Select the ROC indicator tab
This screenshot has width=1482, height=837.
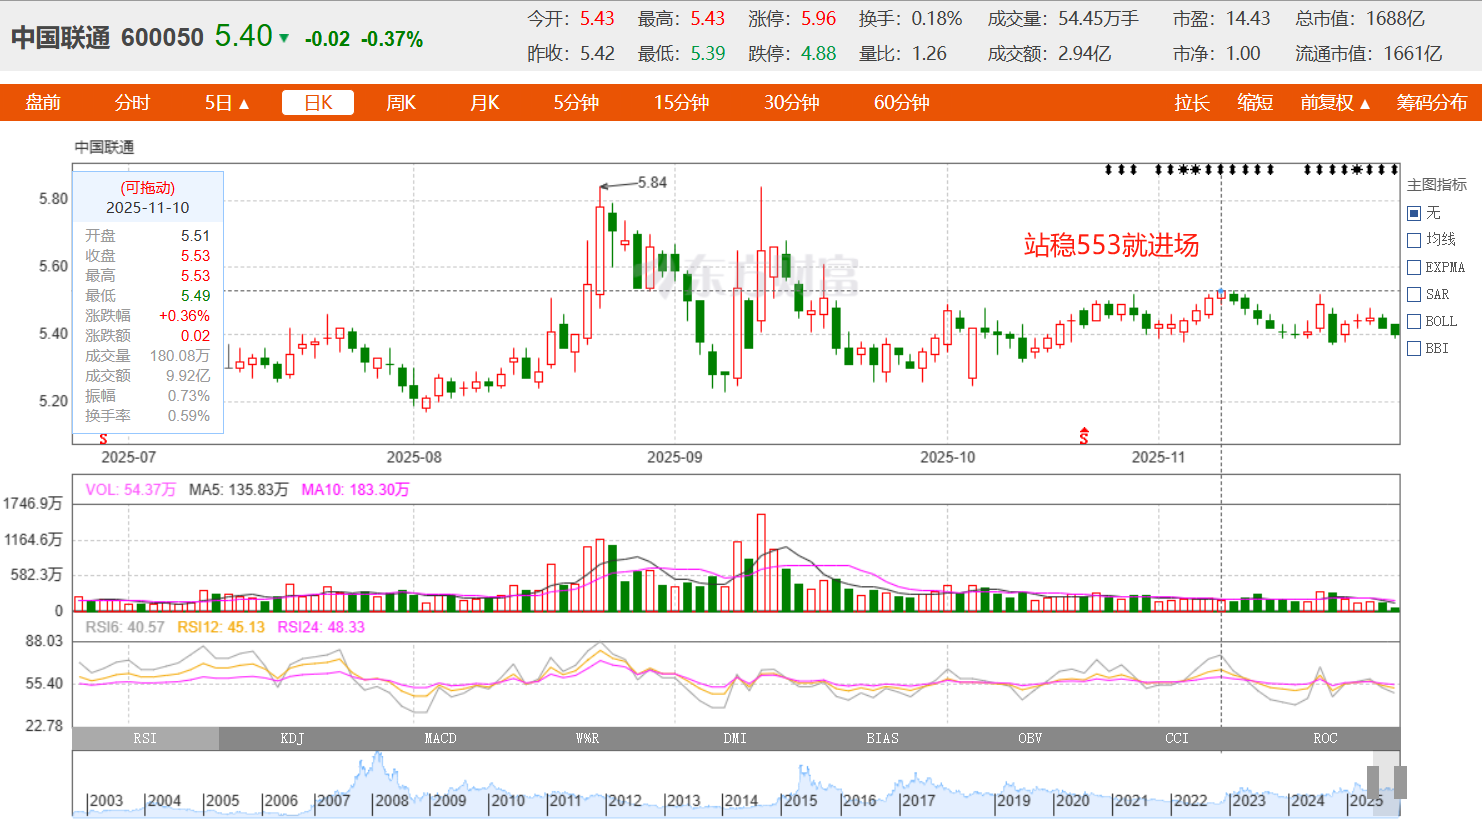pos(1325,738)
